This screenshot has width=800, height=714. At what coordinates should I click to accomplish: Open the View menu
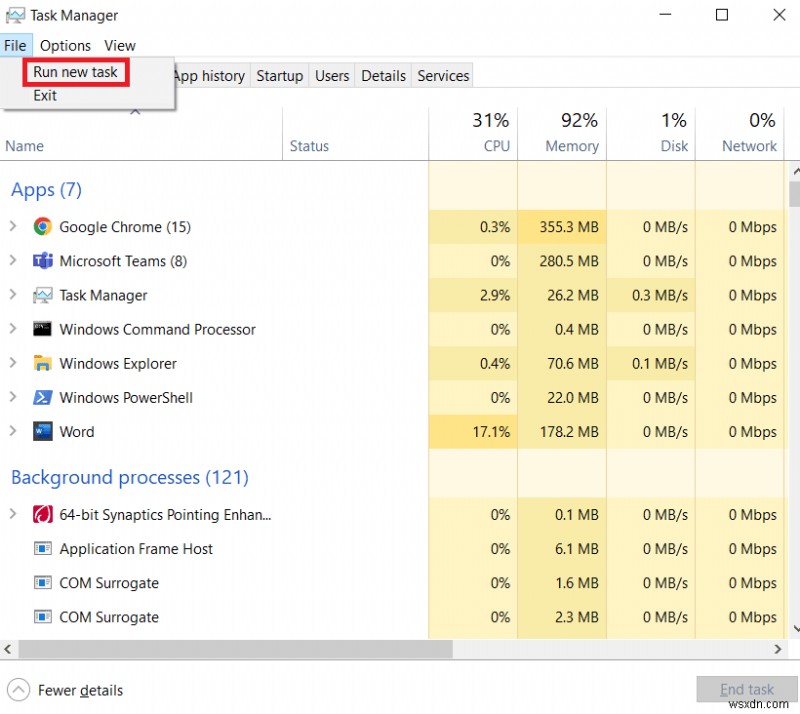[x=119, y=45]
